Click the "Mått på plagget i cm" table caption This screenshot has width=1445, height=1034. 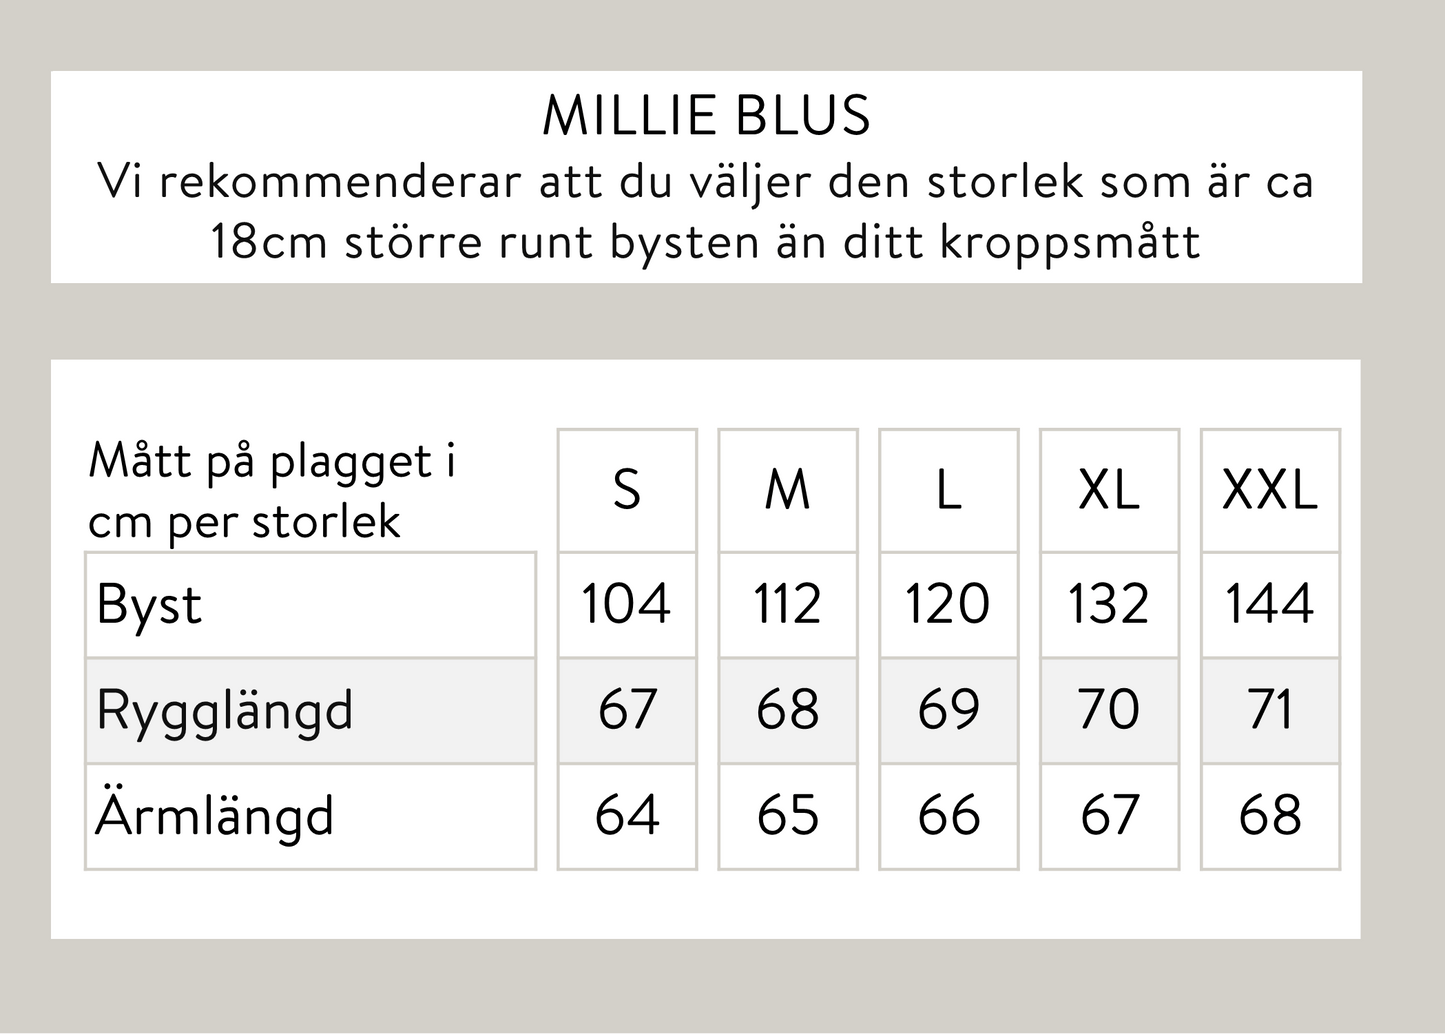272,490
